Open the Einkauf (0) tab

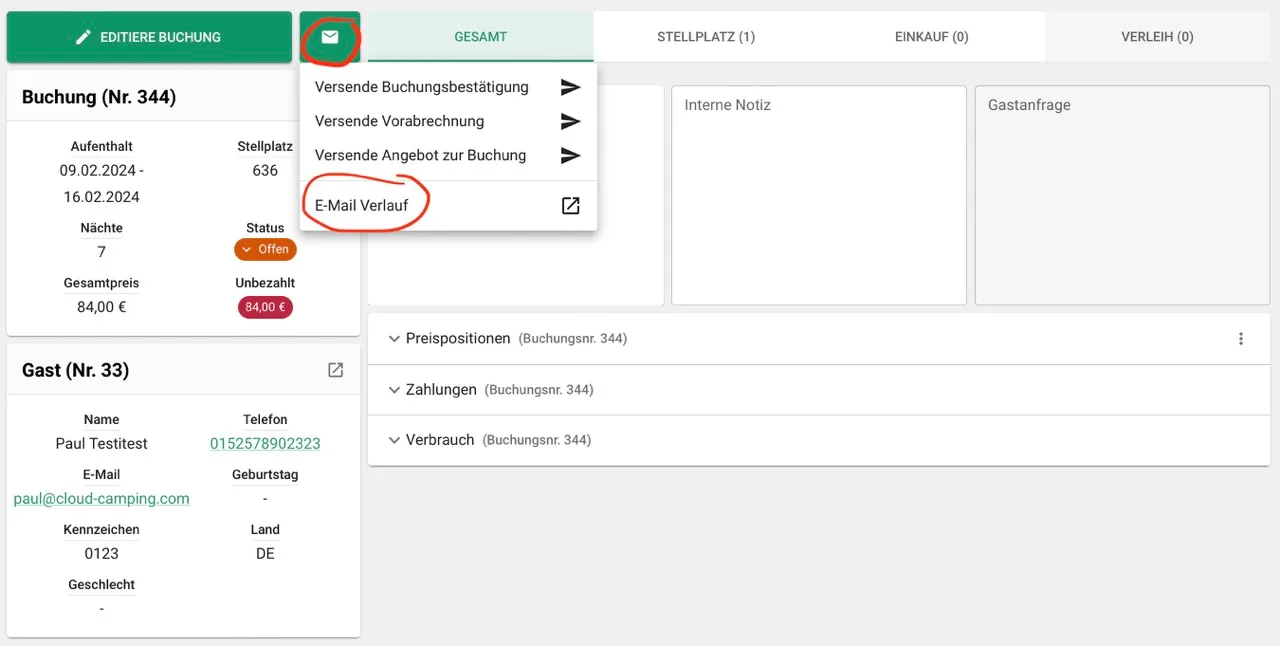[932, 37]
